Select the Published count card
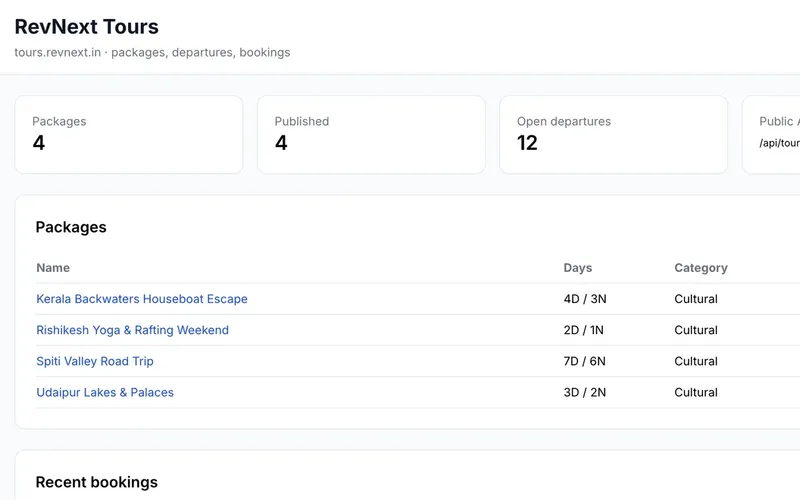 tap(371, 135)
